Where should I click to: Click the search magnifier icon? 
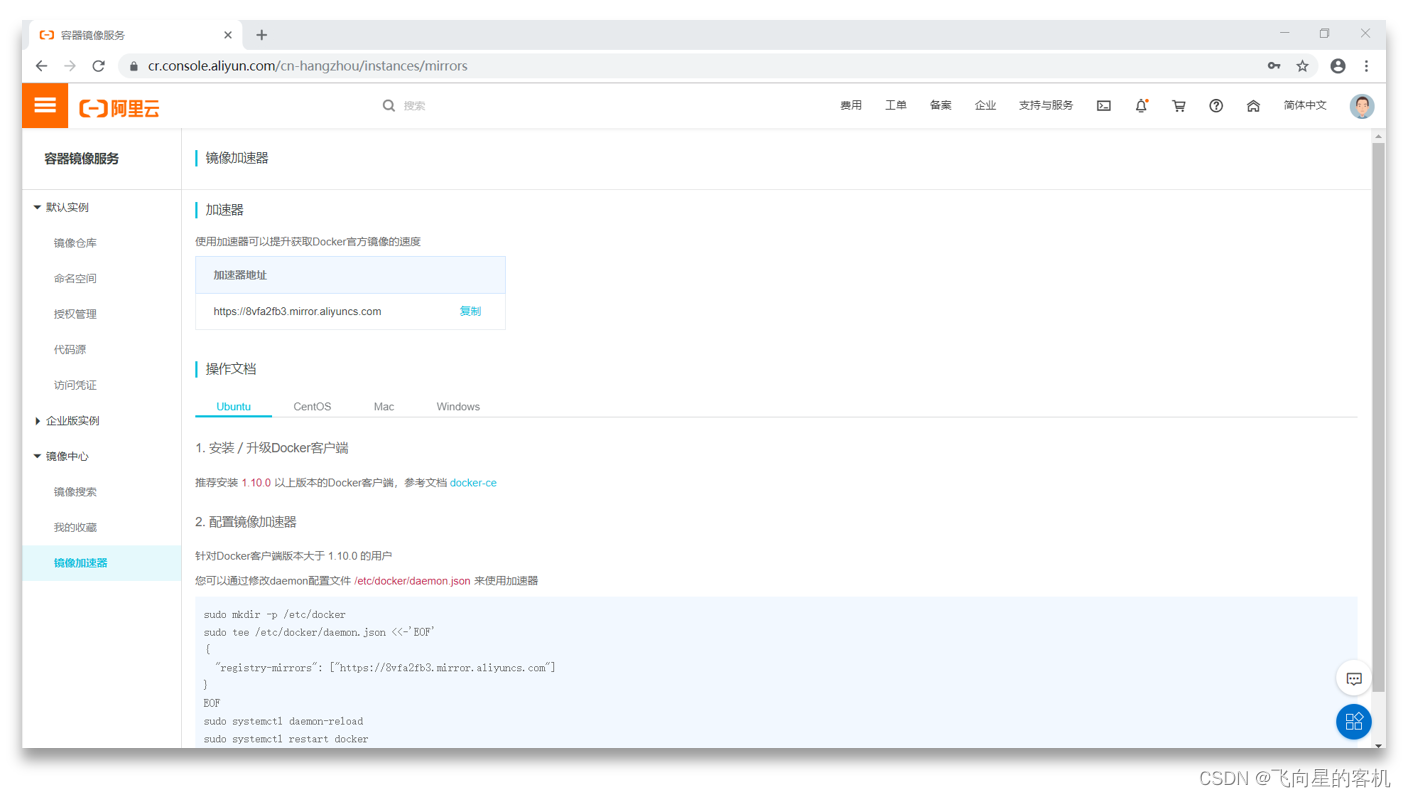coord(389,105)
